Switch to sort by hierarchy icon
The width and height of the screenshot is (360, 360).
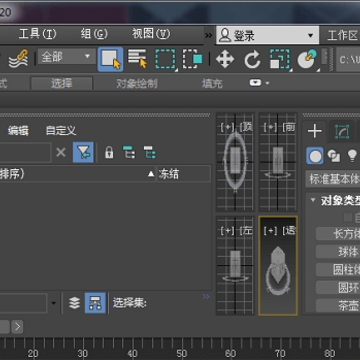tap(95, 303)
